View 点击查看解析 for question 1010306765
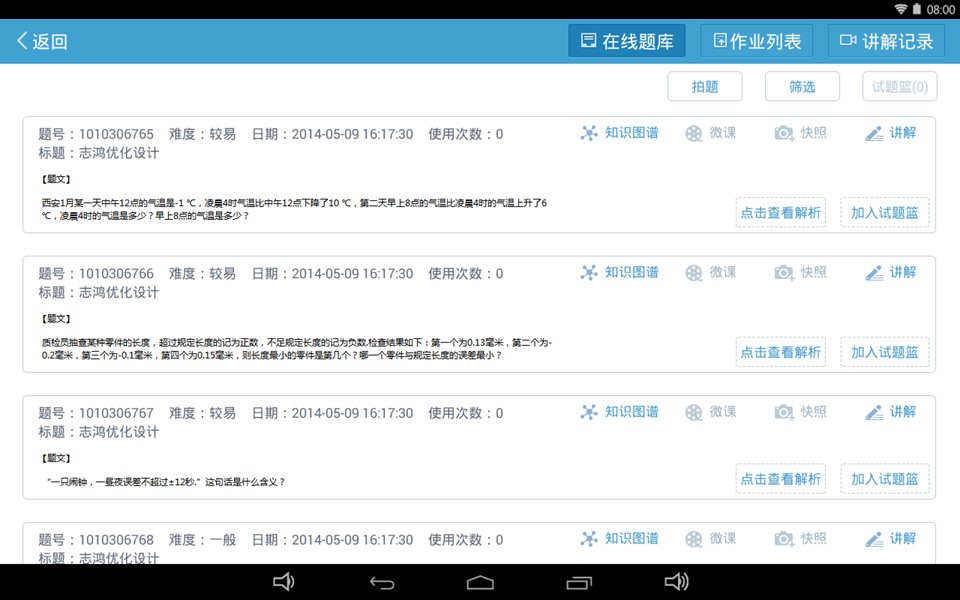 tap(780, 212)
